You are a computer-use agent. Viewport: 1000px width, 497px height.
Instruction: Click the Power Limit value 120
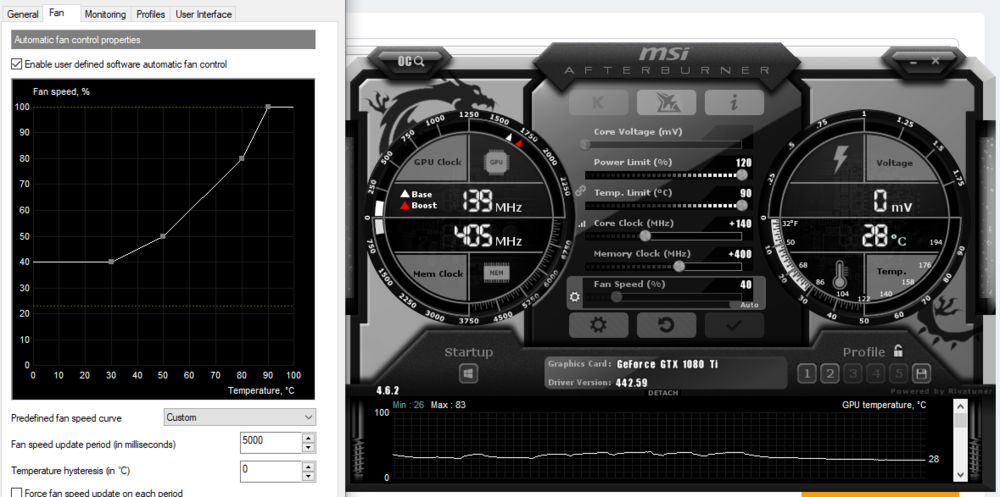[x=744, y=162]
